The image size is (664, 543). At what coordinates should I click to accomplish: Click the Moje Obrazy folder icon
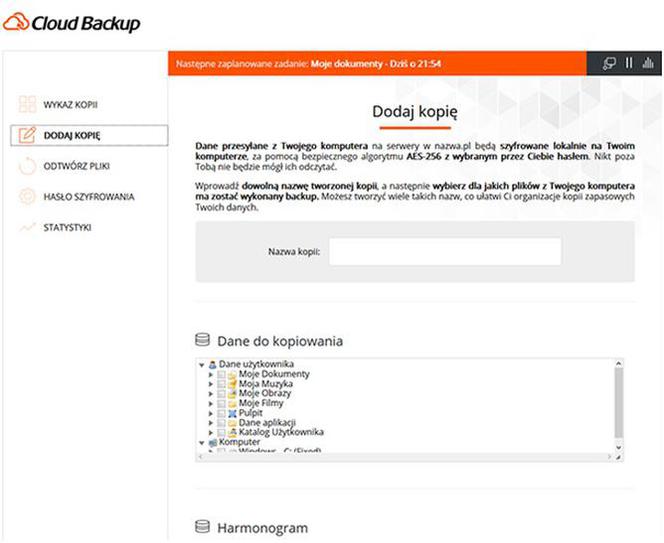coord(232,394)
